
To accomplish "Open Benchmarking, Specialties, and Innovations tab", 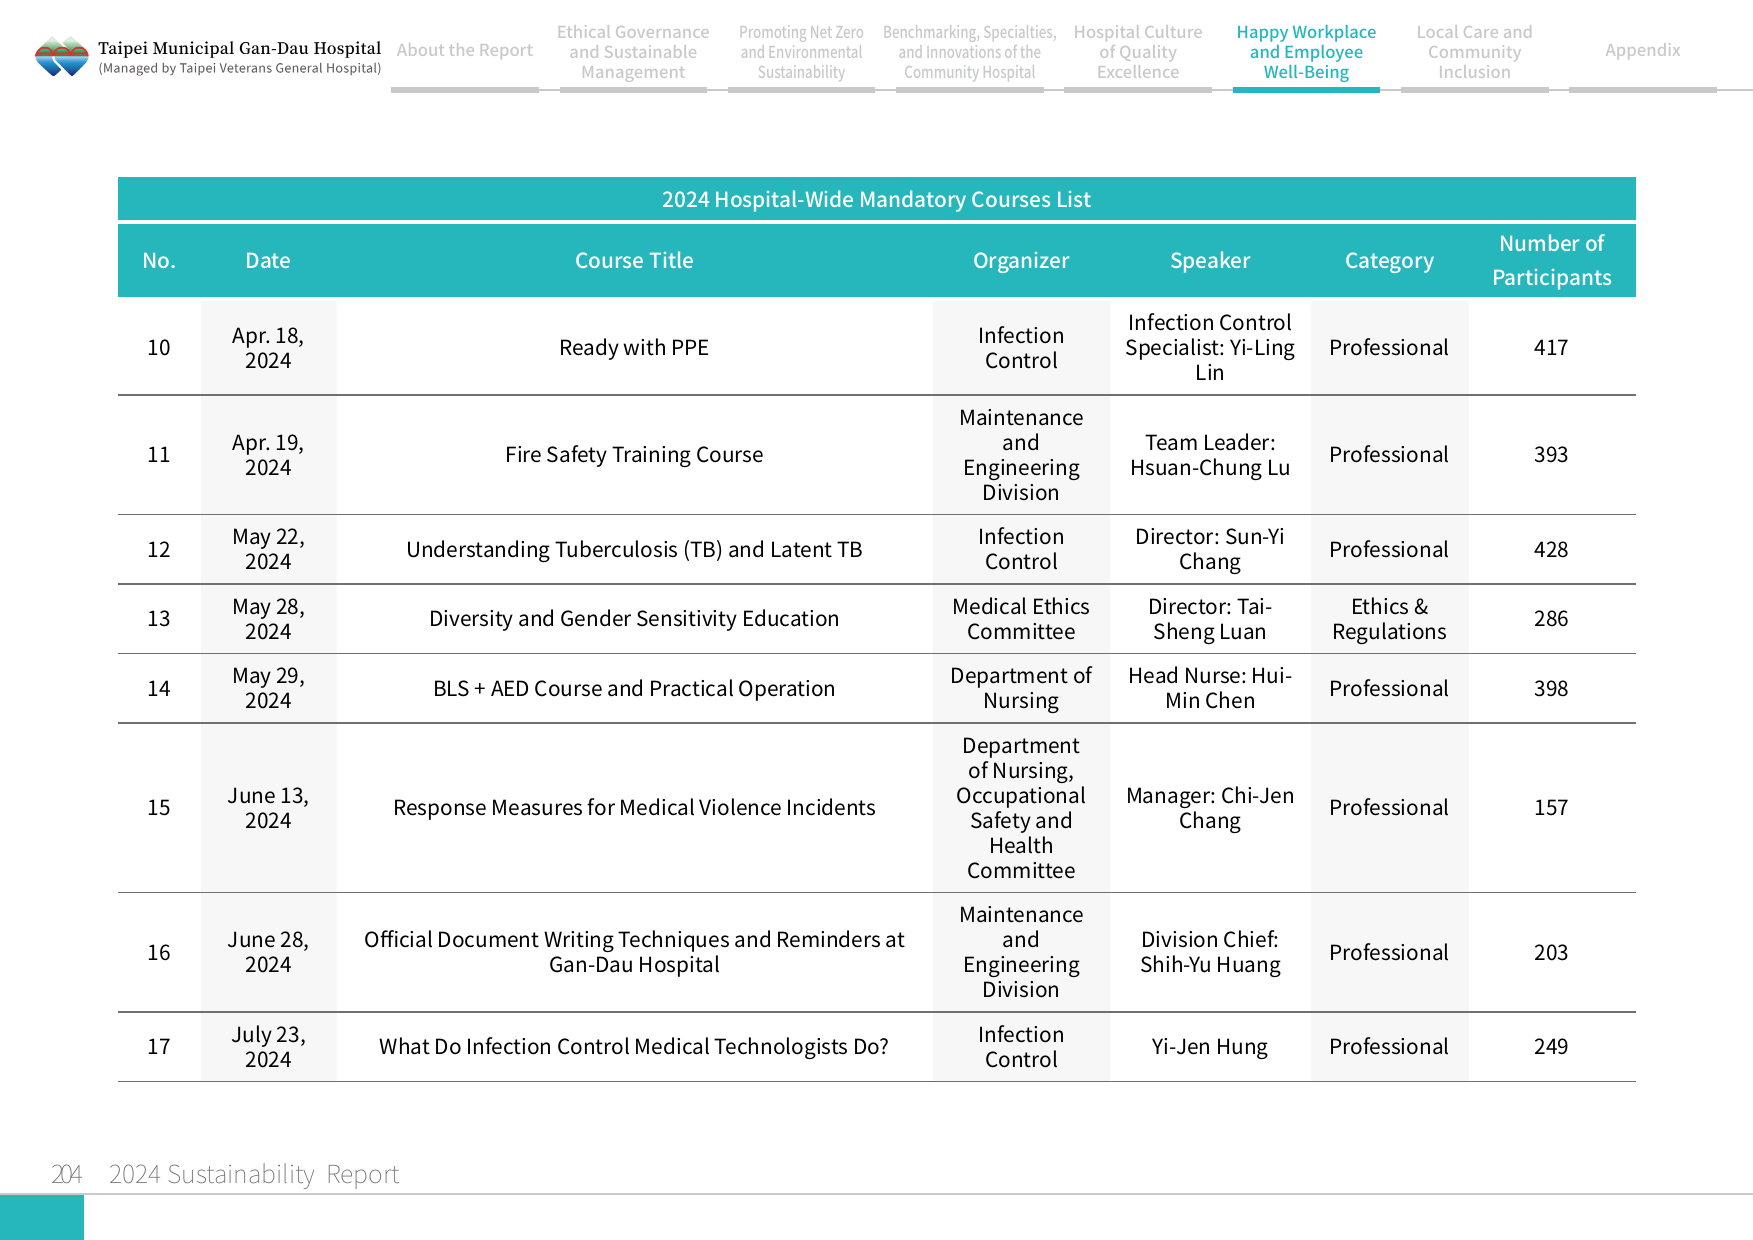I will click(969, 52).
